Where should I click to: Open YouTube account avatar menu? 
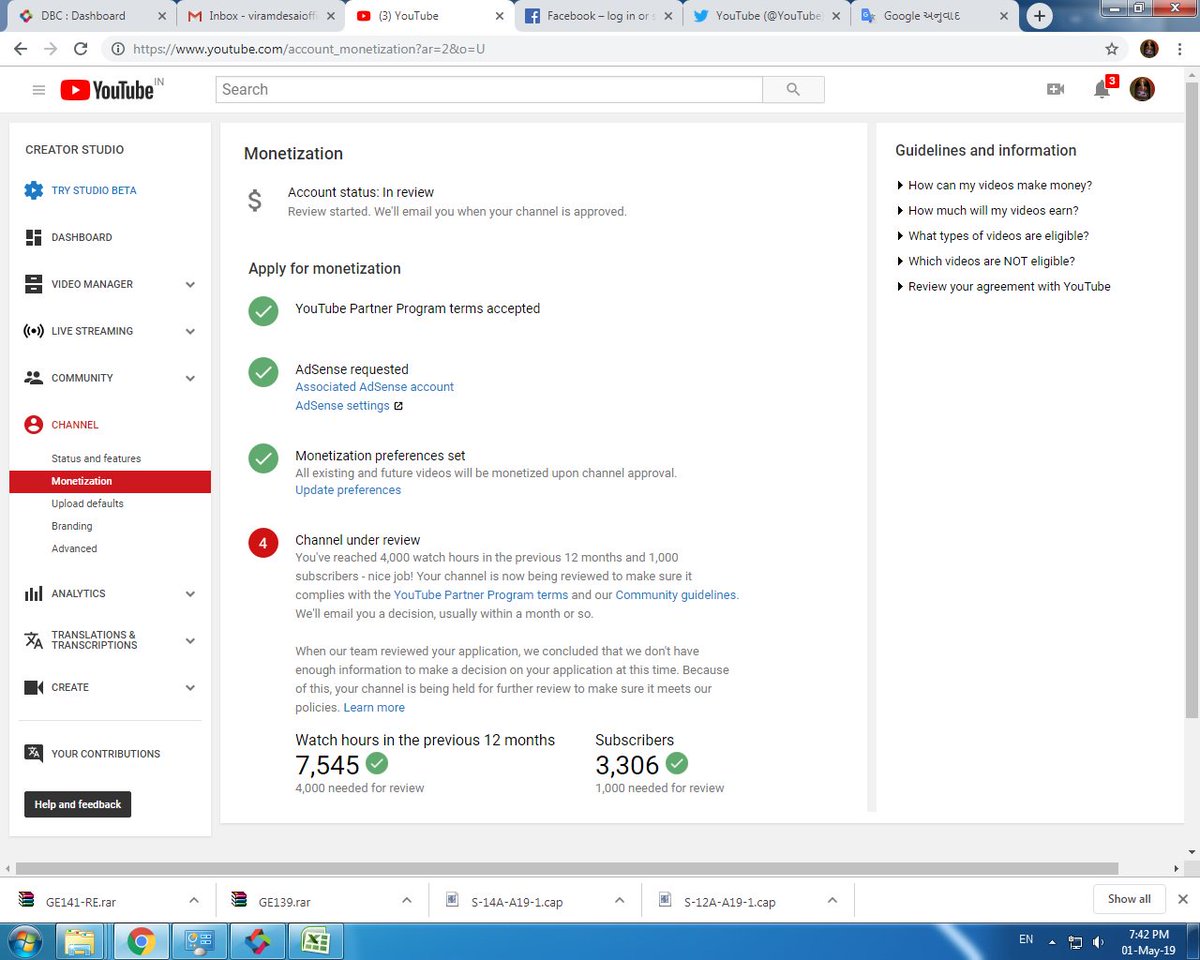1142,90
